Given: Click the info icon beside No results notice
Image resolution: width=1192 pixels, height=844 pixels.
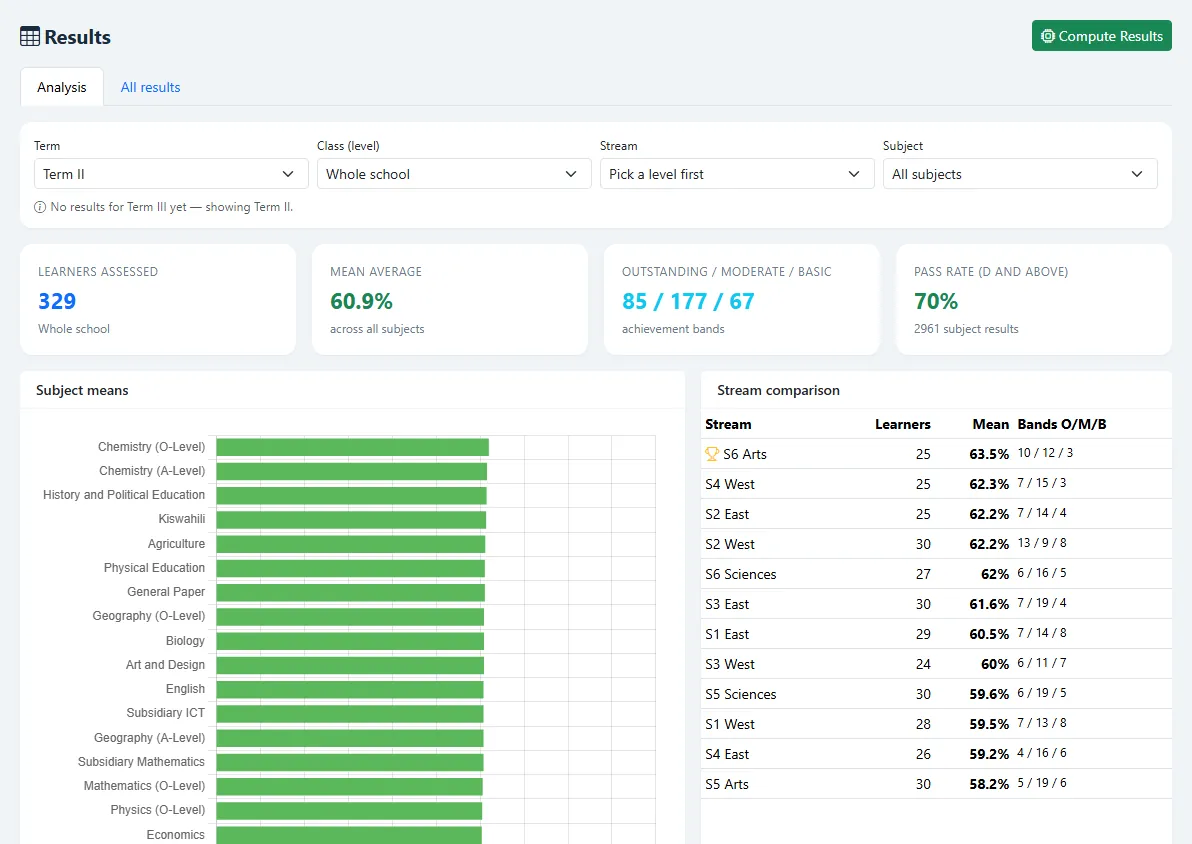Looking at the screenshot, I should pos(40,207).
